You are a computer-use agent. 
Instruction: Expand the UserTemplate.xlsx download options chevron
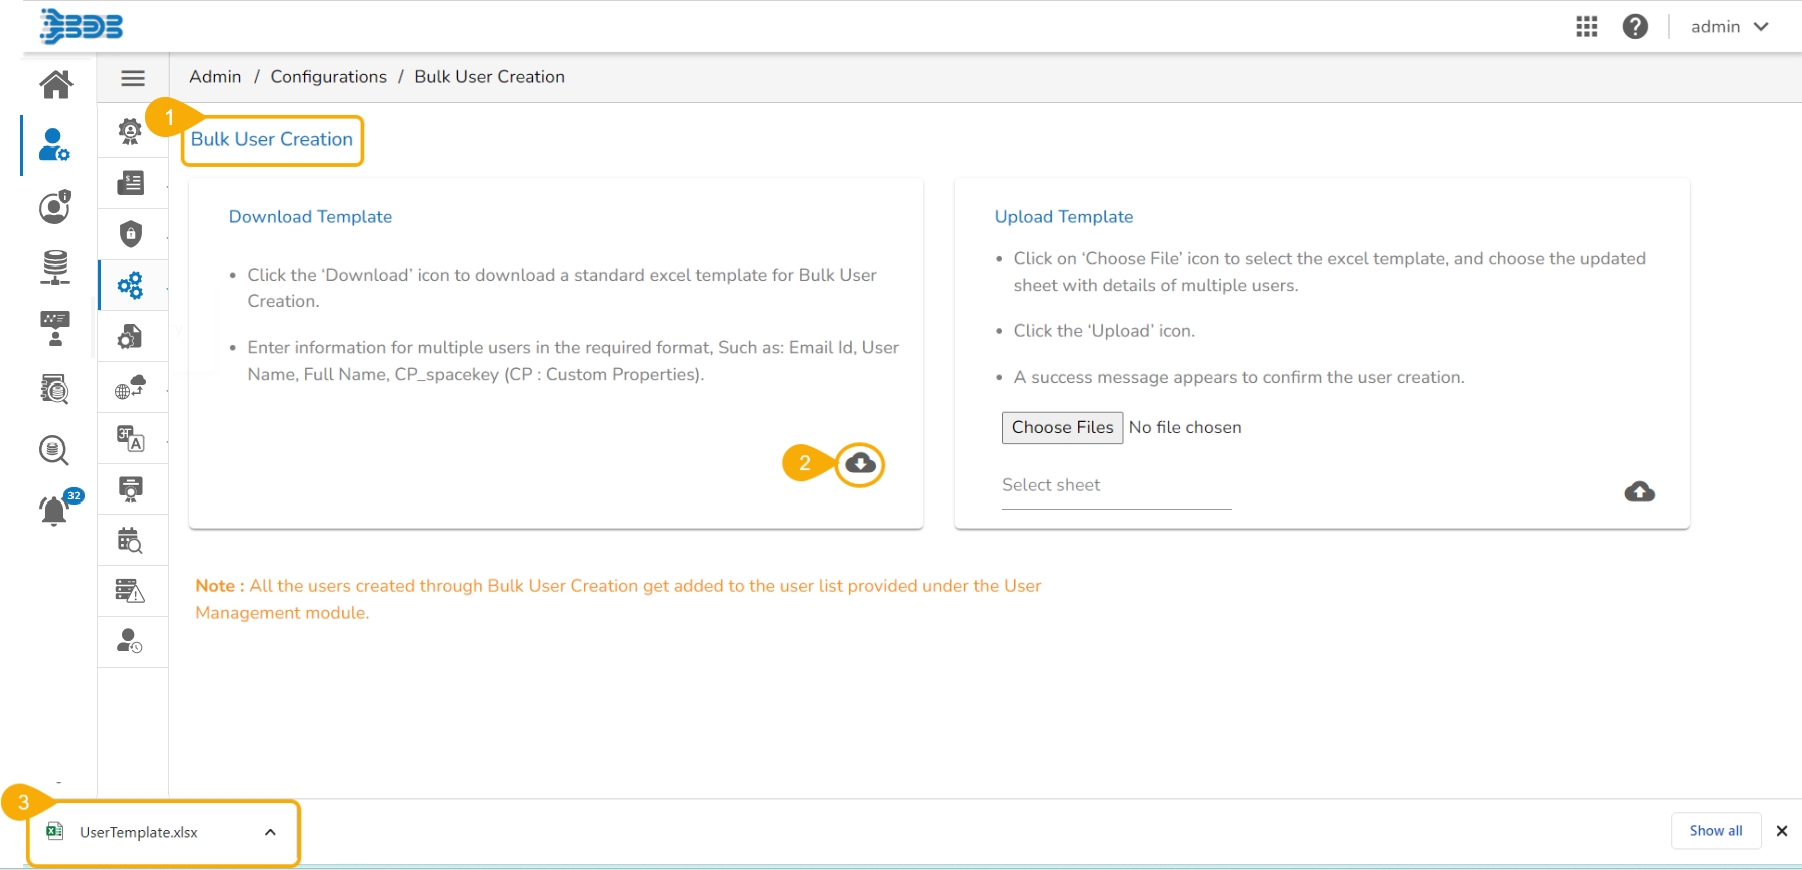[x=270, y=833]
